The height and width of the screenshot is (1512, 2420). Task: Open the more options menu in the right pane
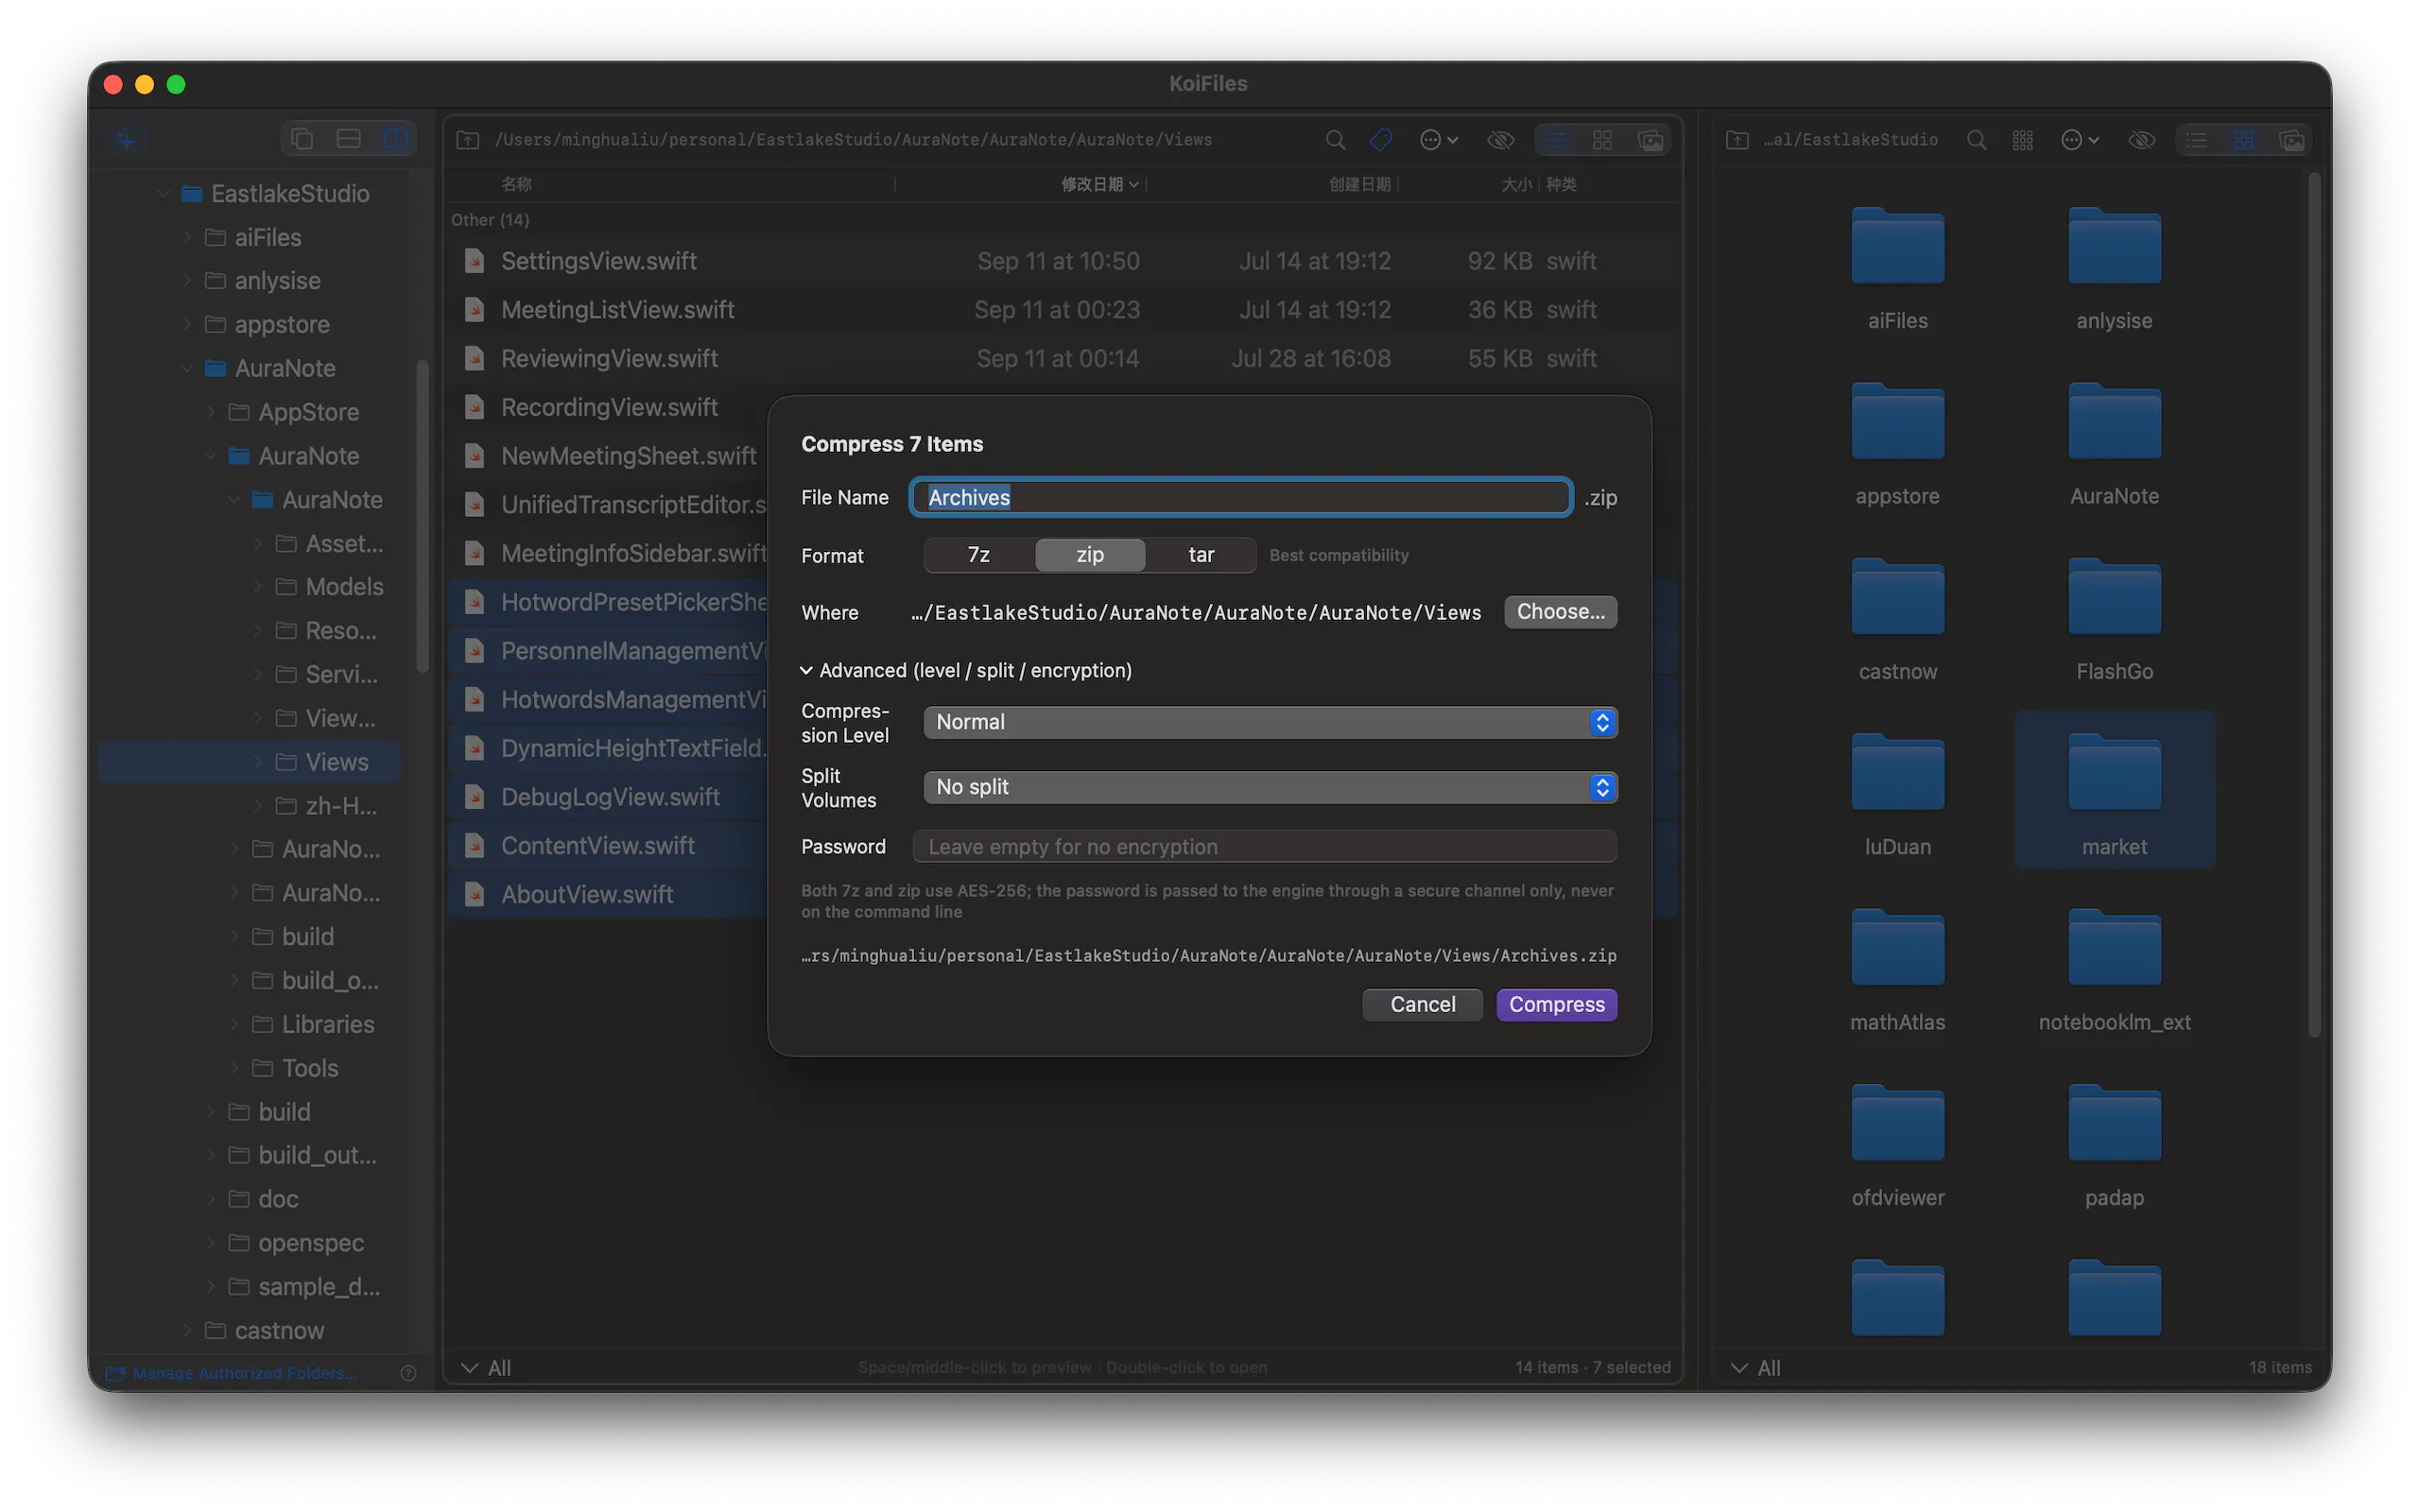2079,140
